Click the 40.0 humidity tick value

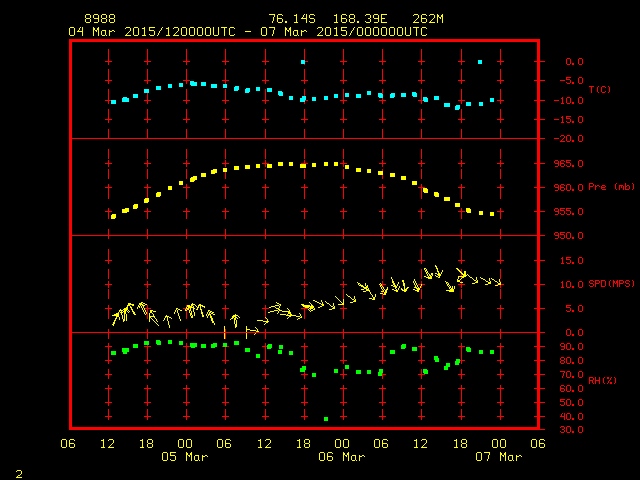click(571, 417)
